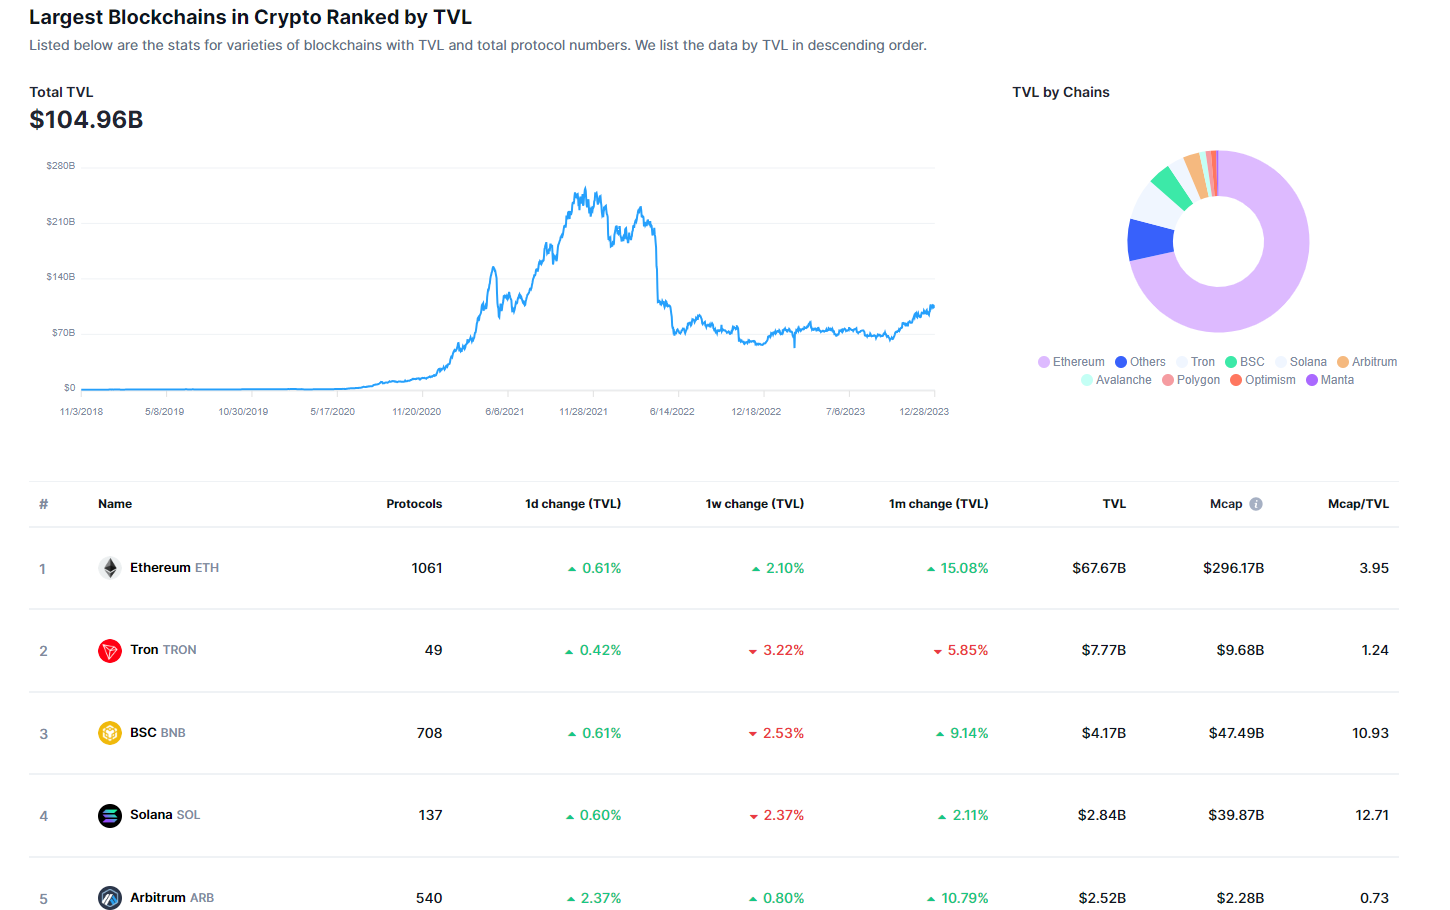Toggle Avalanche in the pie chart legend
This screenshot has height=910, width=1450.
click(x=1116, y=380)
